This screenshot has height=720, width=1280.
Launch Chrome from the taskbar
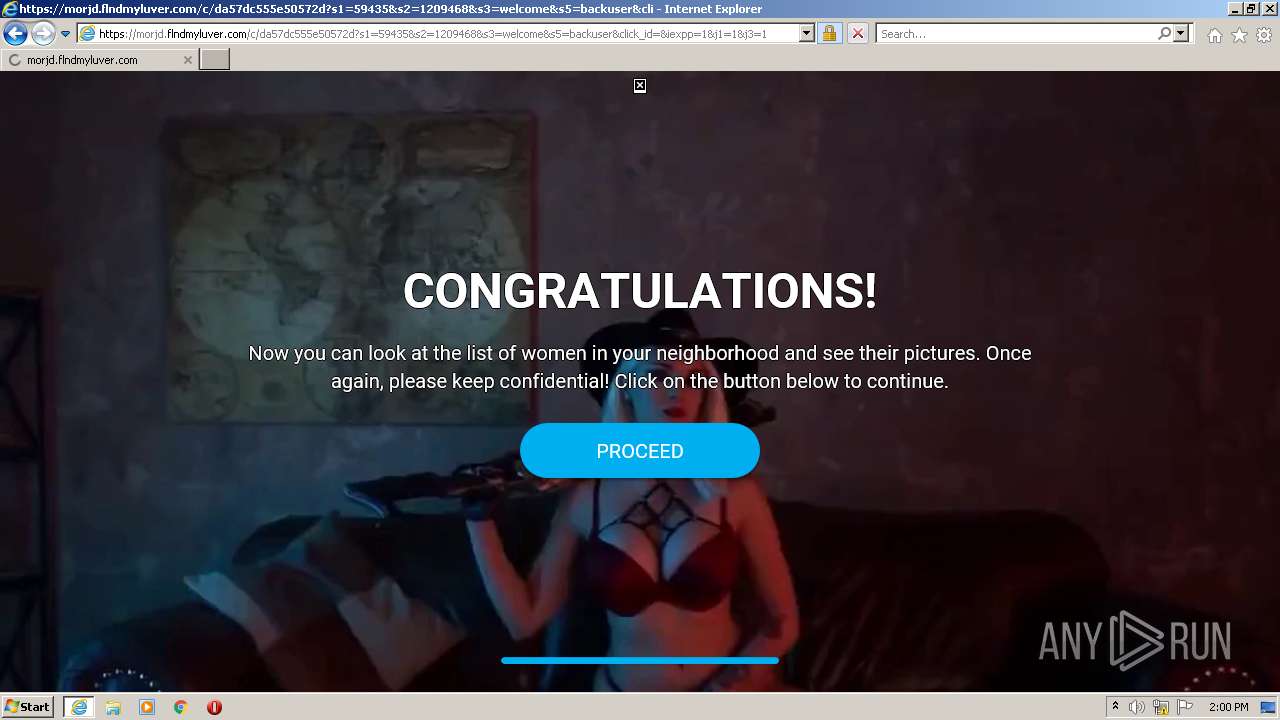tap(180, 707)
